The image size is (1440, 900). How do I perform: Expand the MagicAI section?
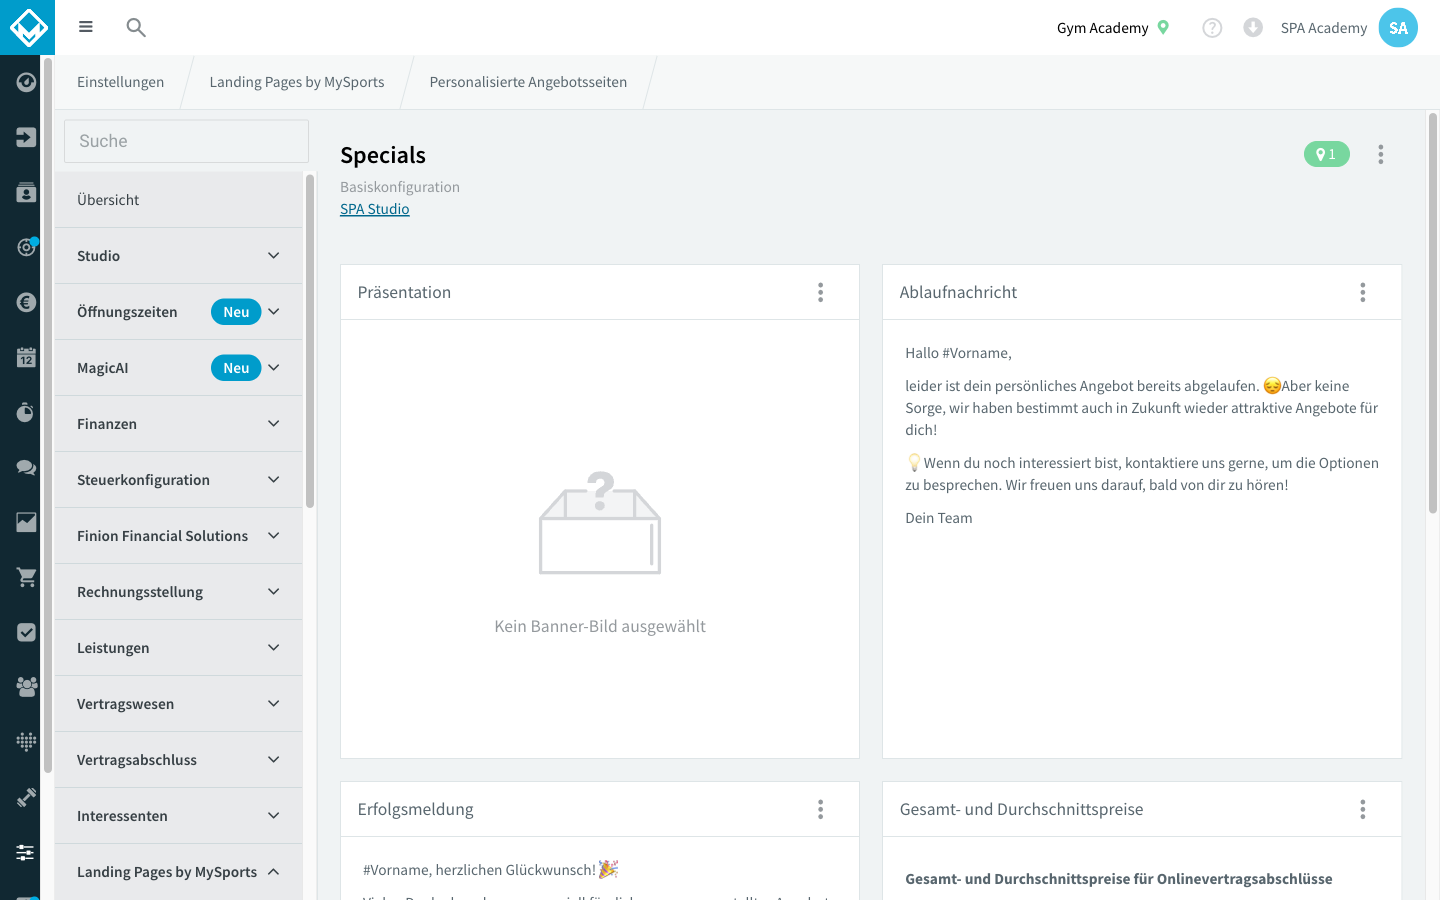click(x=179, y=368)
